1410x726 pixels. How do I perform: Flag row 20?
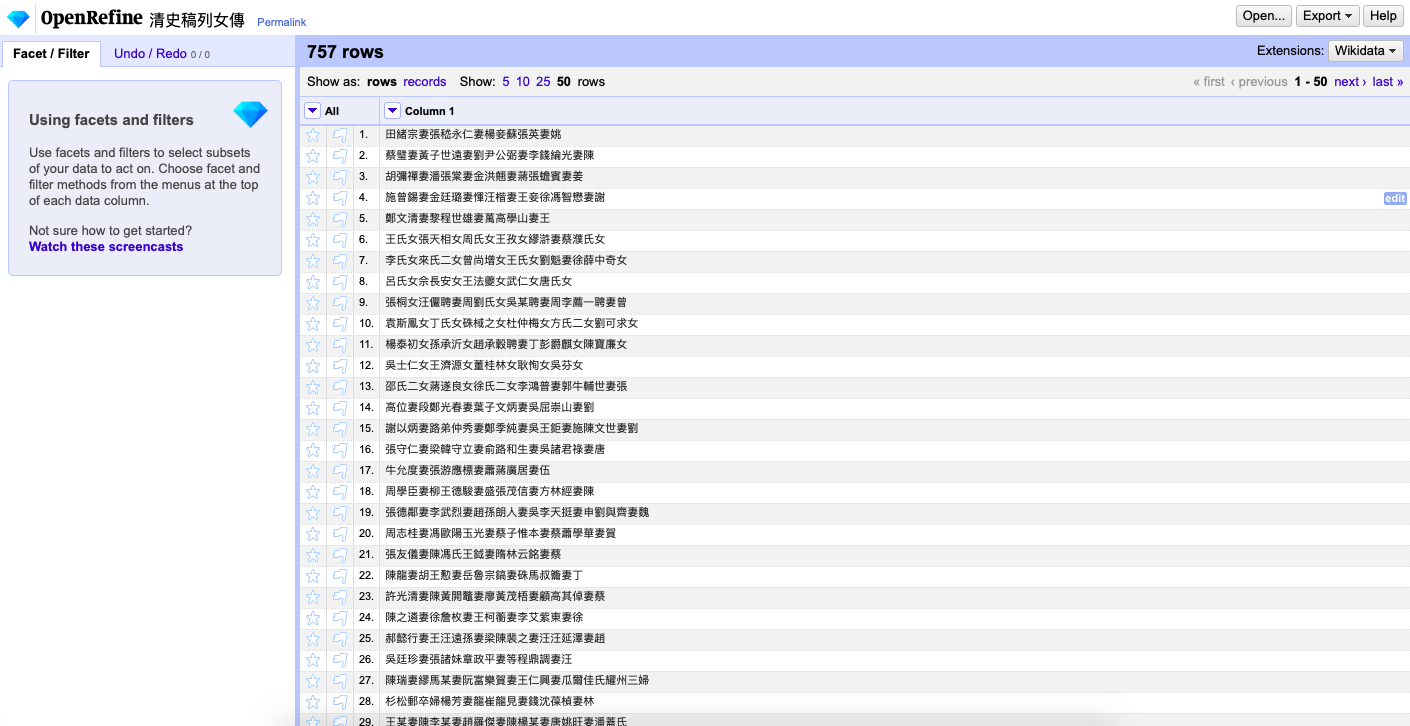click(x=340, y=533)
